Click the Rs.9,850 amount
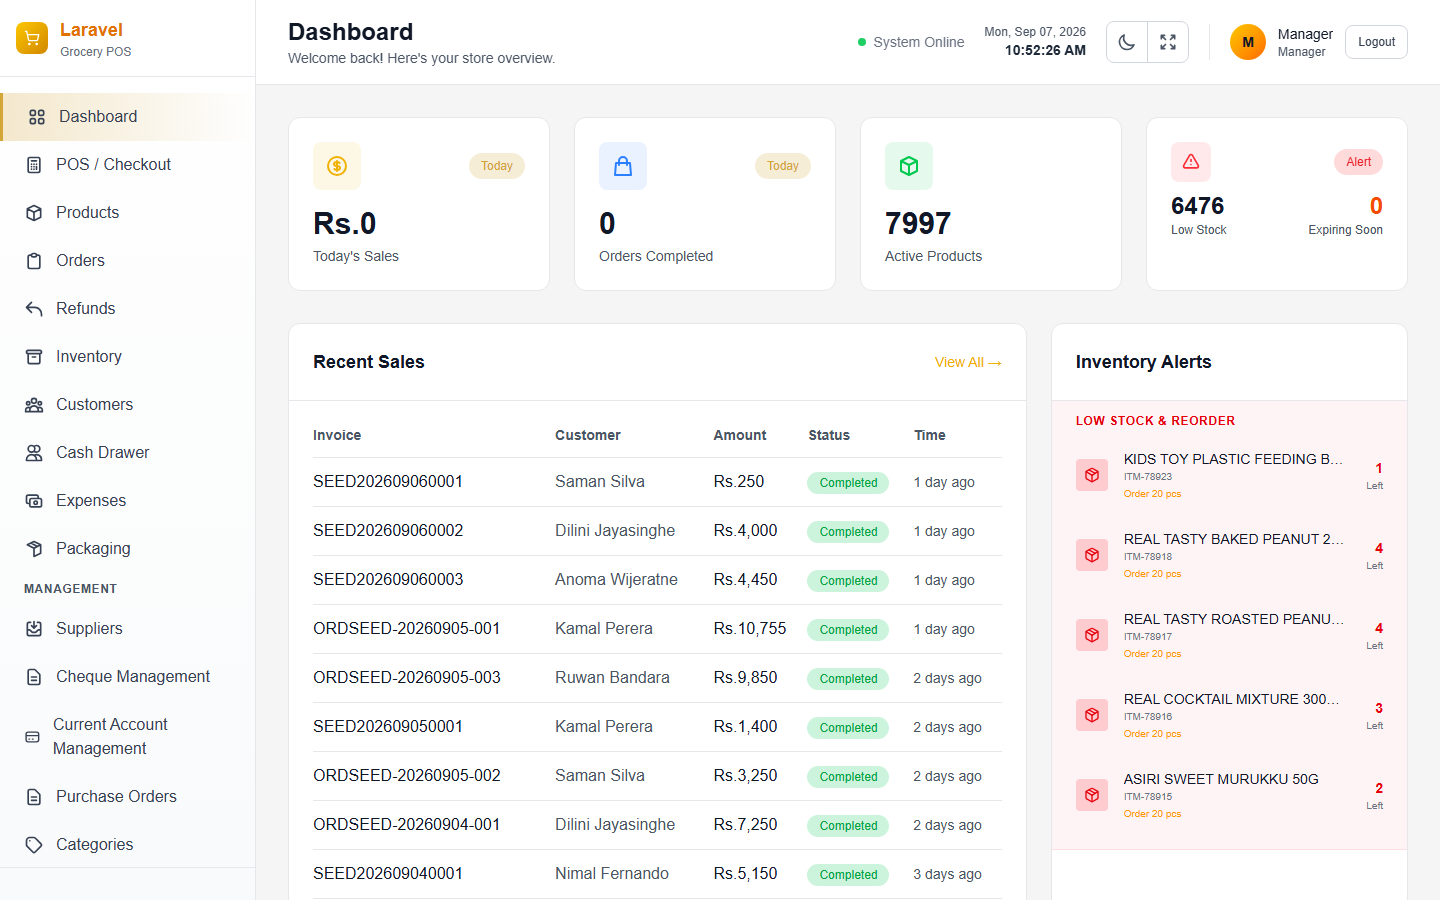This screenshot has height=900, width=1440. [x=746, y=678]
